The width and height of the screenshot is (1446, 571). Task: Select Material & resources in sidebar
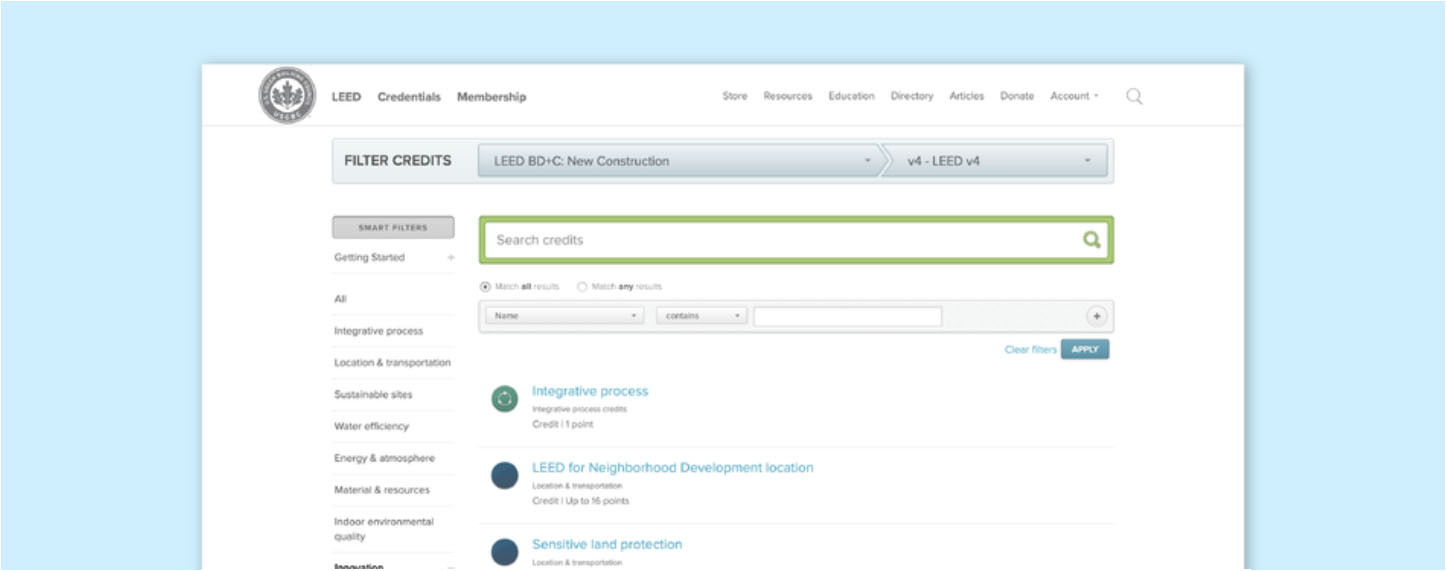pyautogui.click(x=382, y=490)
